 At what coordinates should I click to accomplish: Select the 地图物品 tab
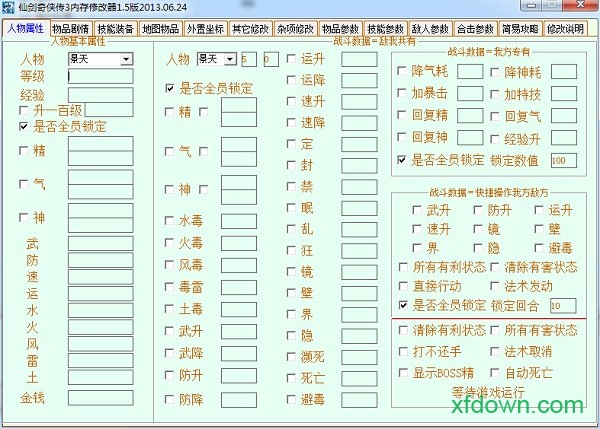pyautogui.click(x=160, y=29)
